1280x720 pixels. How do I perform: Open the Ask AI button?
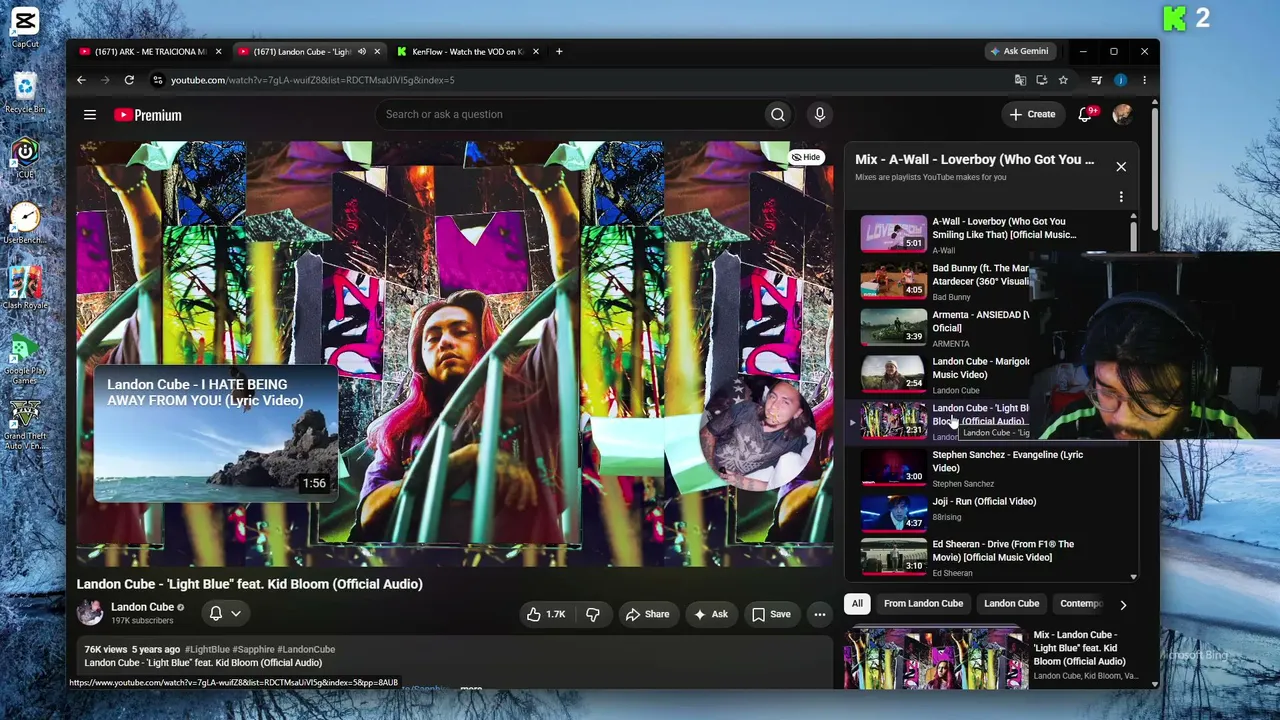click(711, 614)
